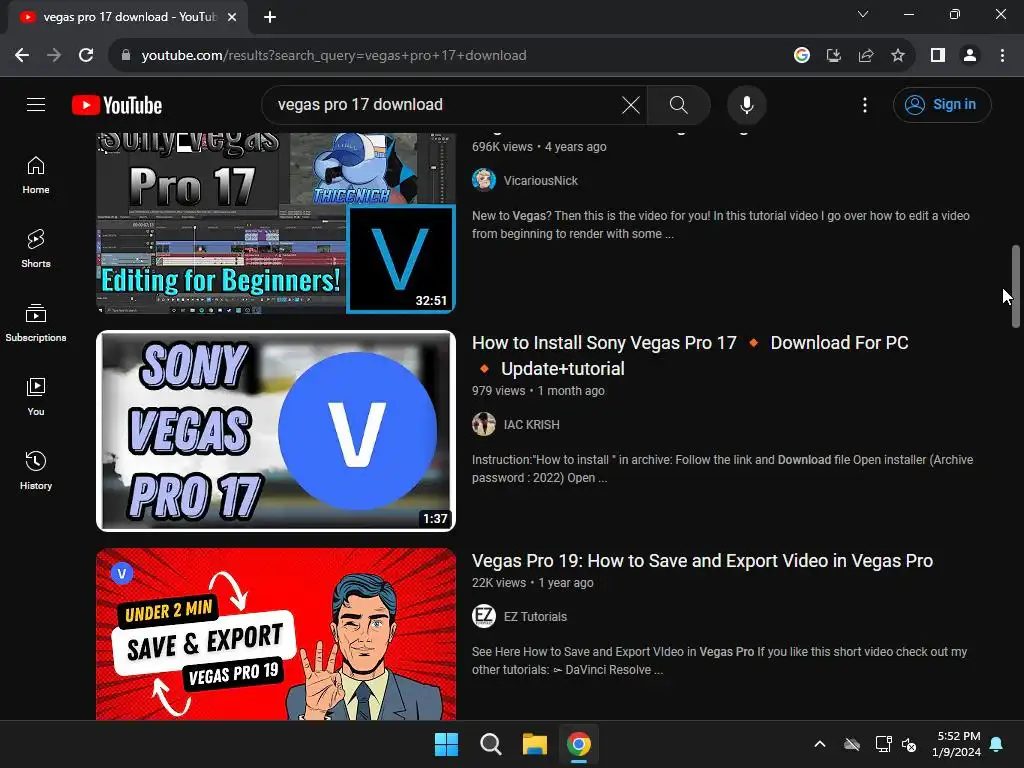The image size is (1024, 768).
Task: Click the browser back arrow
Action: pyautogui.click(x=22, y=55)
